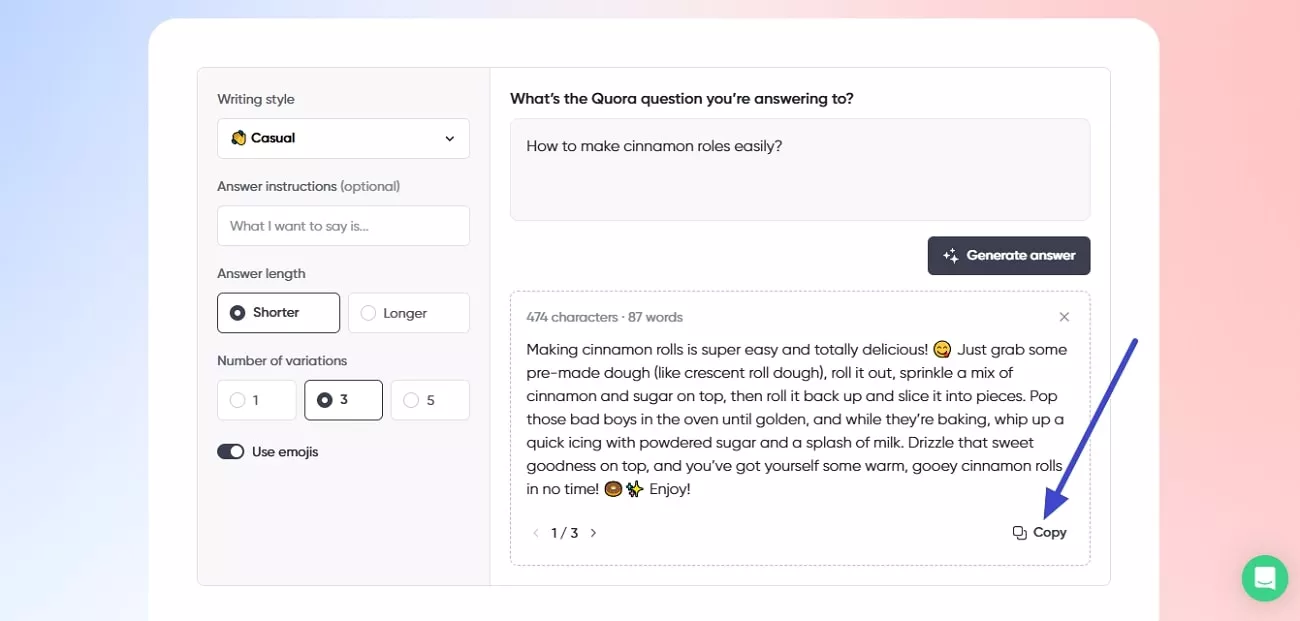
Task: Edit the Quora question text area
Action: pos(799,169)
